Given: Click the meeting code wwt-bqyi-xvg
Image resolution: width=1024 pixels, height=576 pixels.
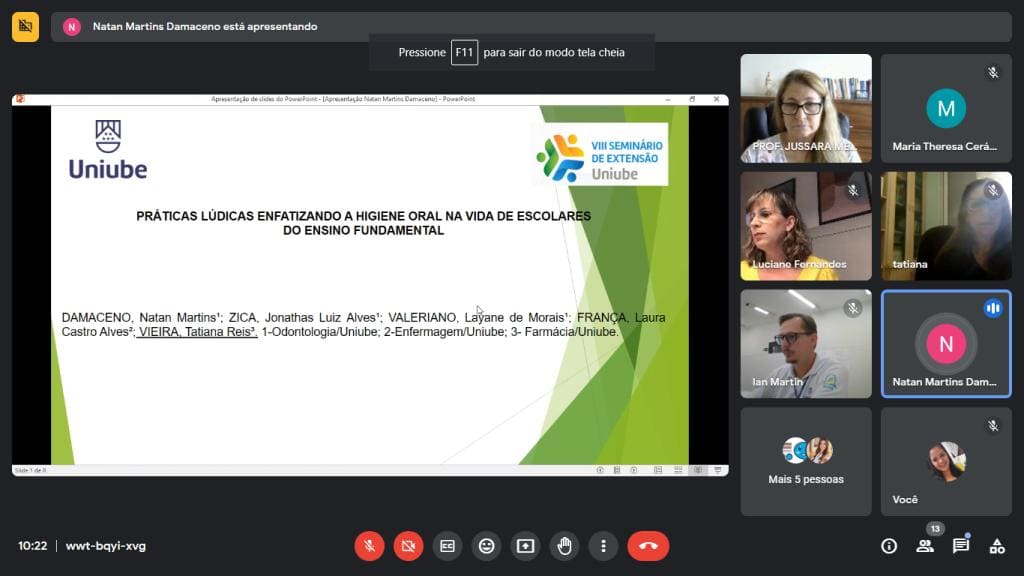Looking at the screenshot, I should [x=106, y=546].
